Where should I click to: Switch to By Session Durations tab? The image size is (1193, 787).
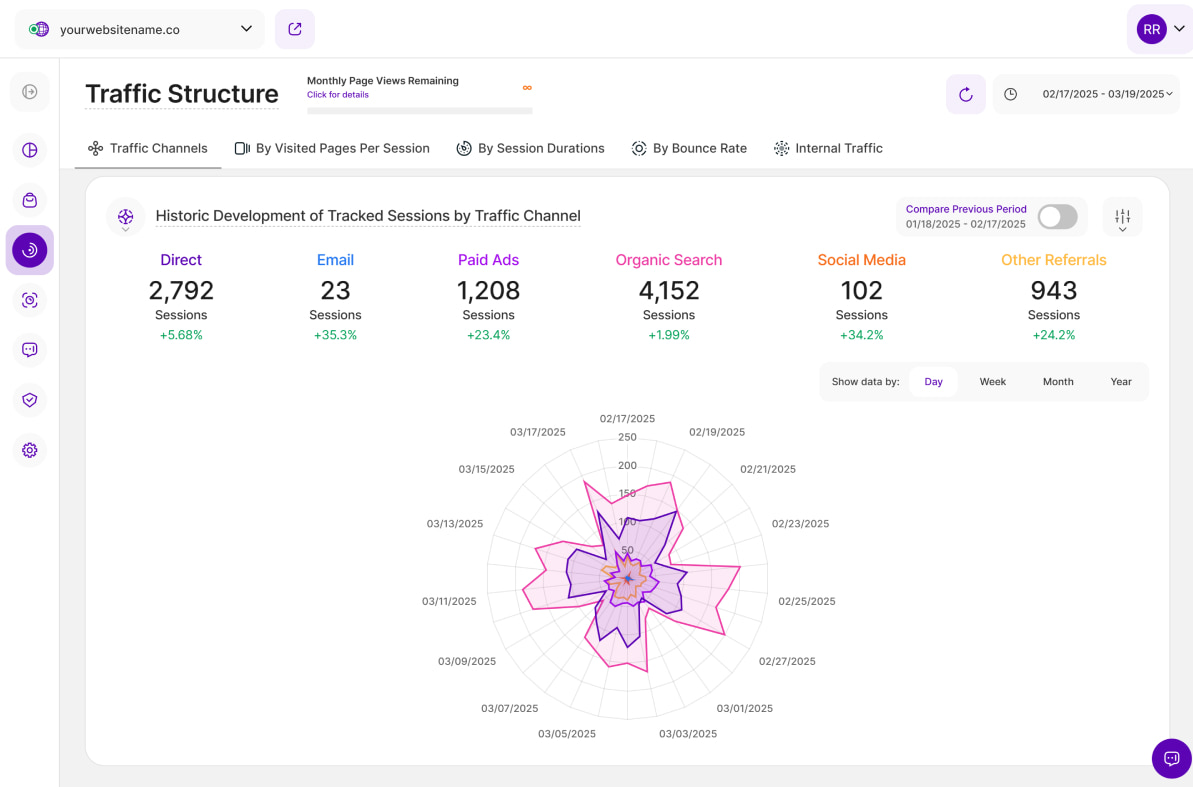[530, 148]
